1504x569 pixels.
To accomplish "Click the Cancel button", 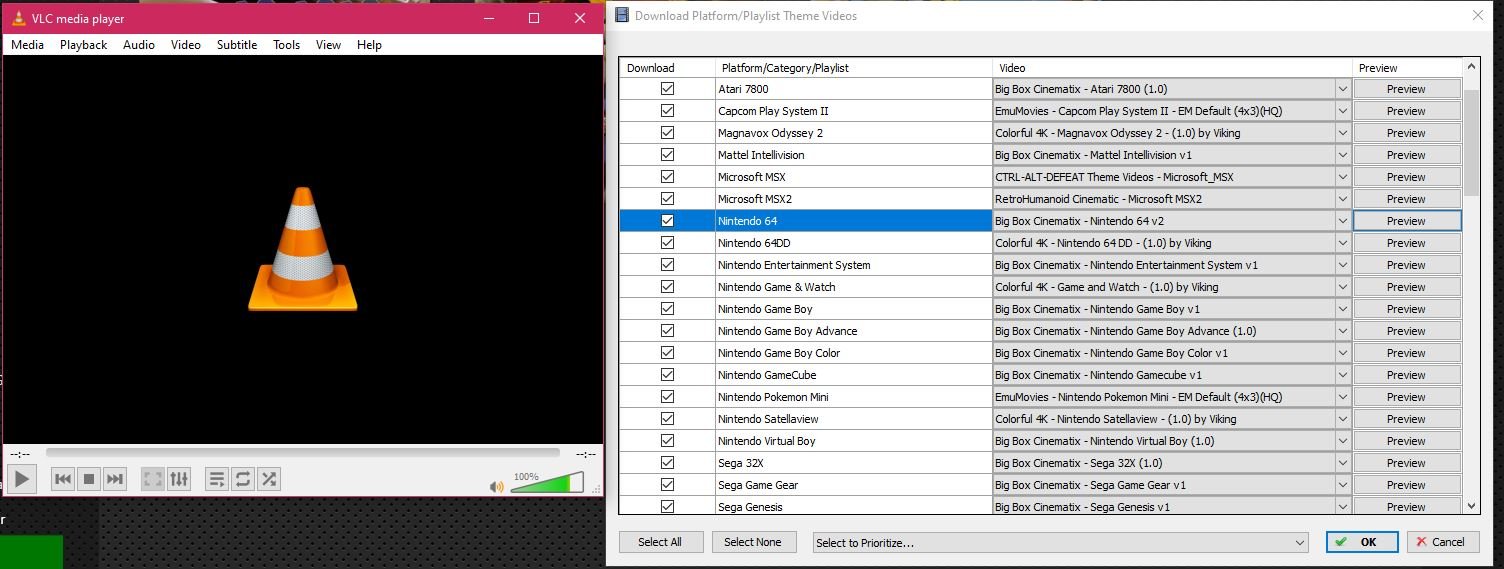I will [1443, 542].
